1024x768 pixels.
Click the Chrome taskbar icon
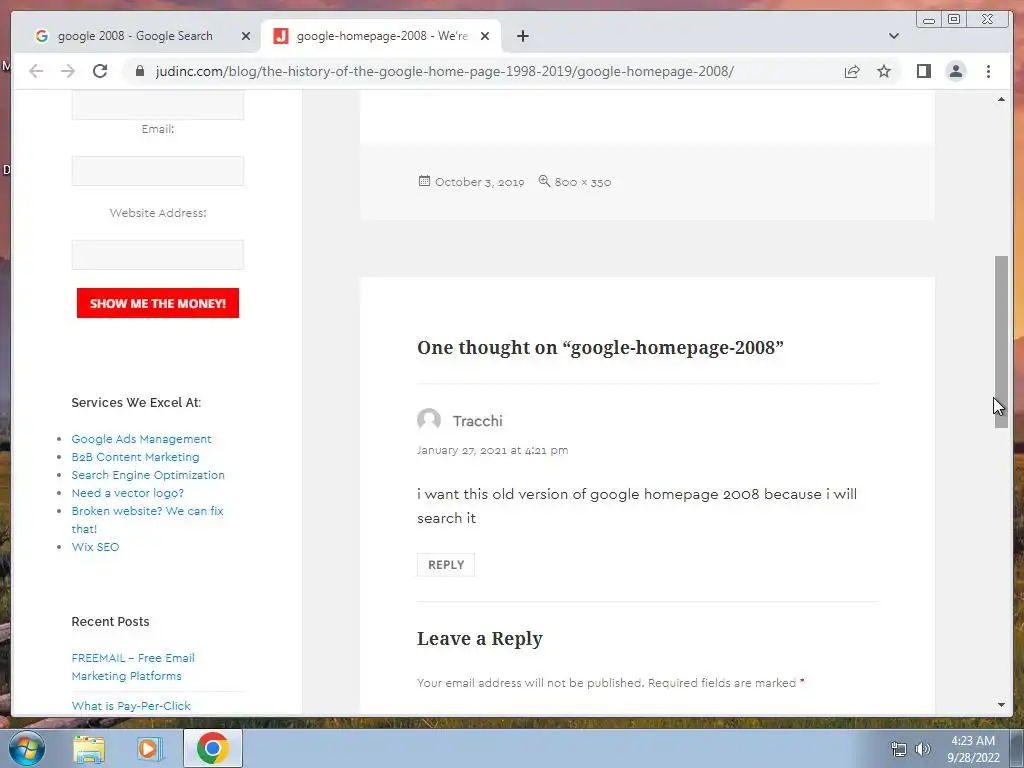[212, 748]
